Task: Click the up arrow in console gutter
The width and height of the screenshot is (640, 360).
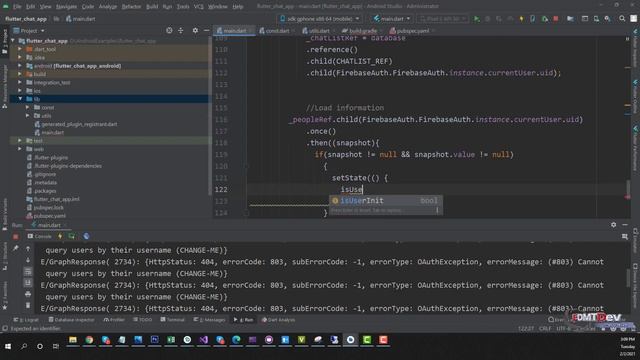Action: tap(28, 249)
